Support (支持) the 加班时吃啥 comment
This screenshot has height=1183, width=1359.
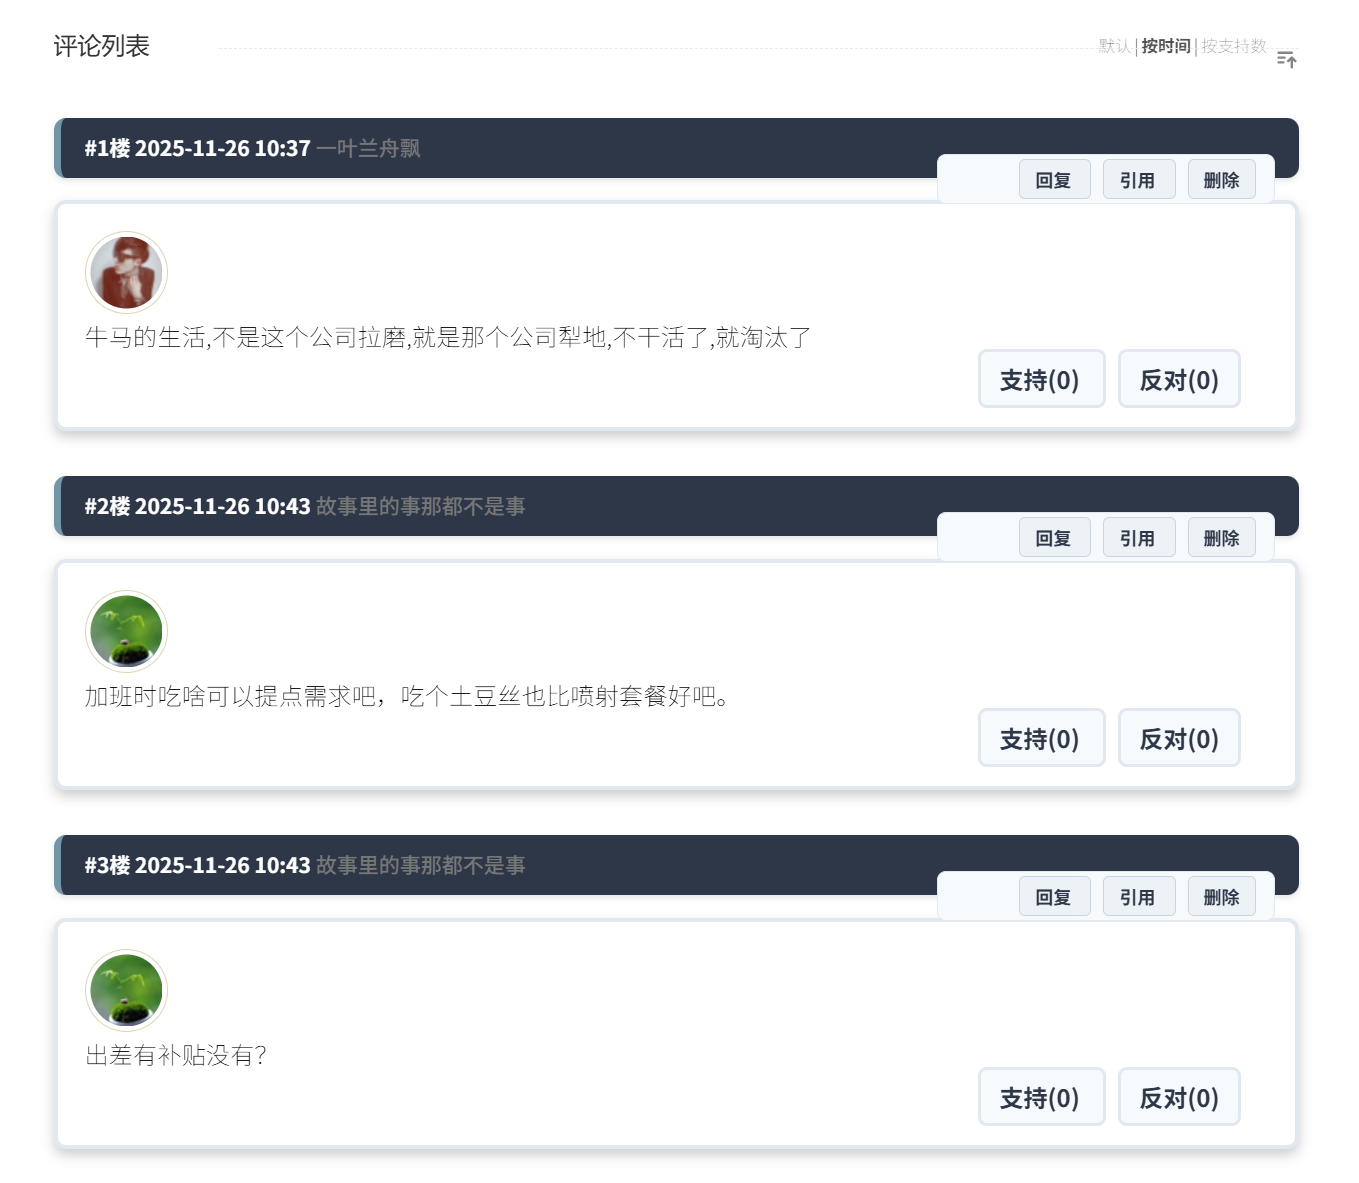click(1041, 738)
